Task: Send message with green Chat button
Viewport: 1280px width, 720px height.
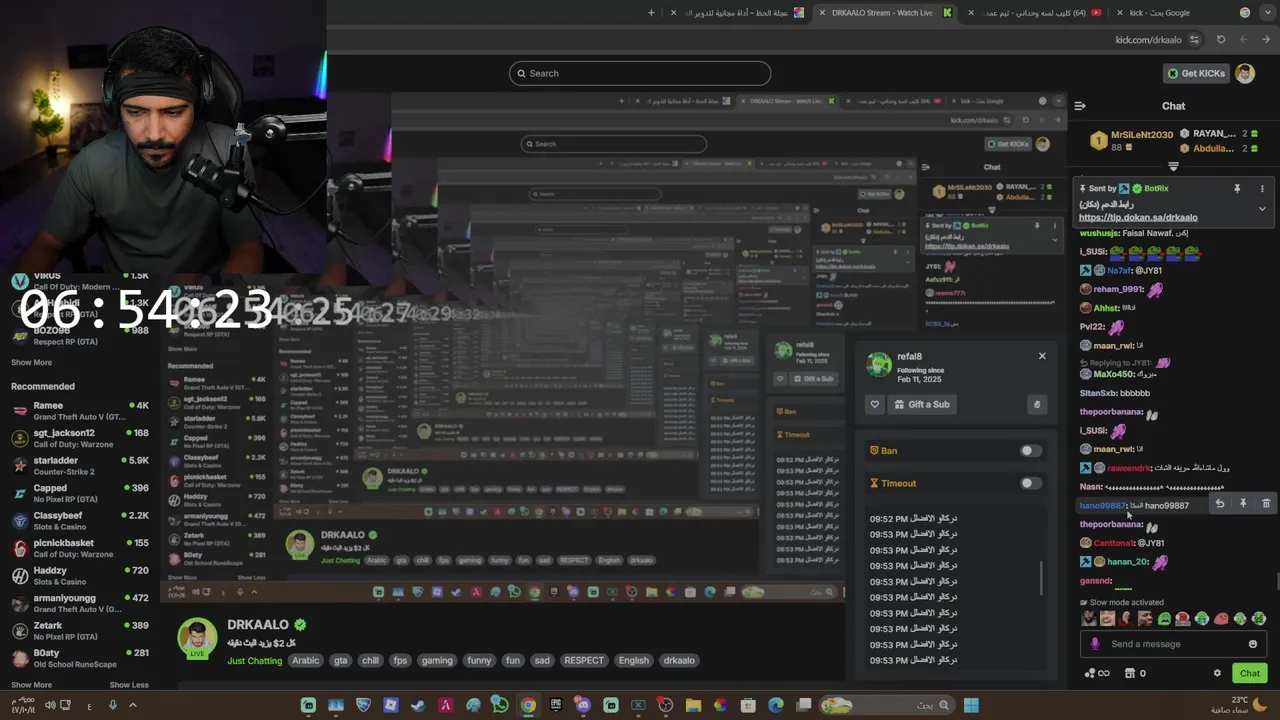Action: tap(1250, 673)
